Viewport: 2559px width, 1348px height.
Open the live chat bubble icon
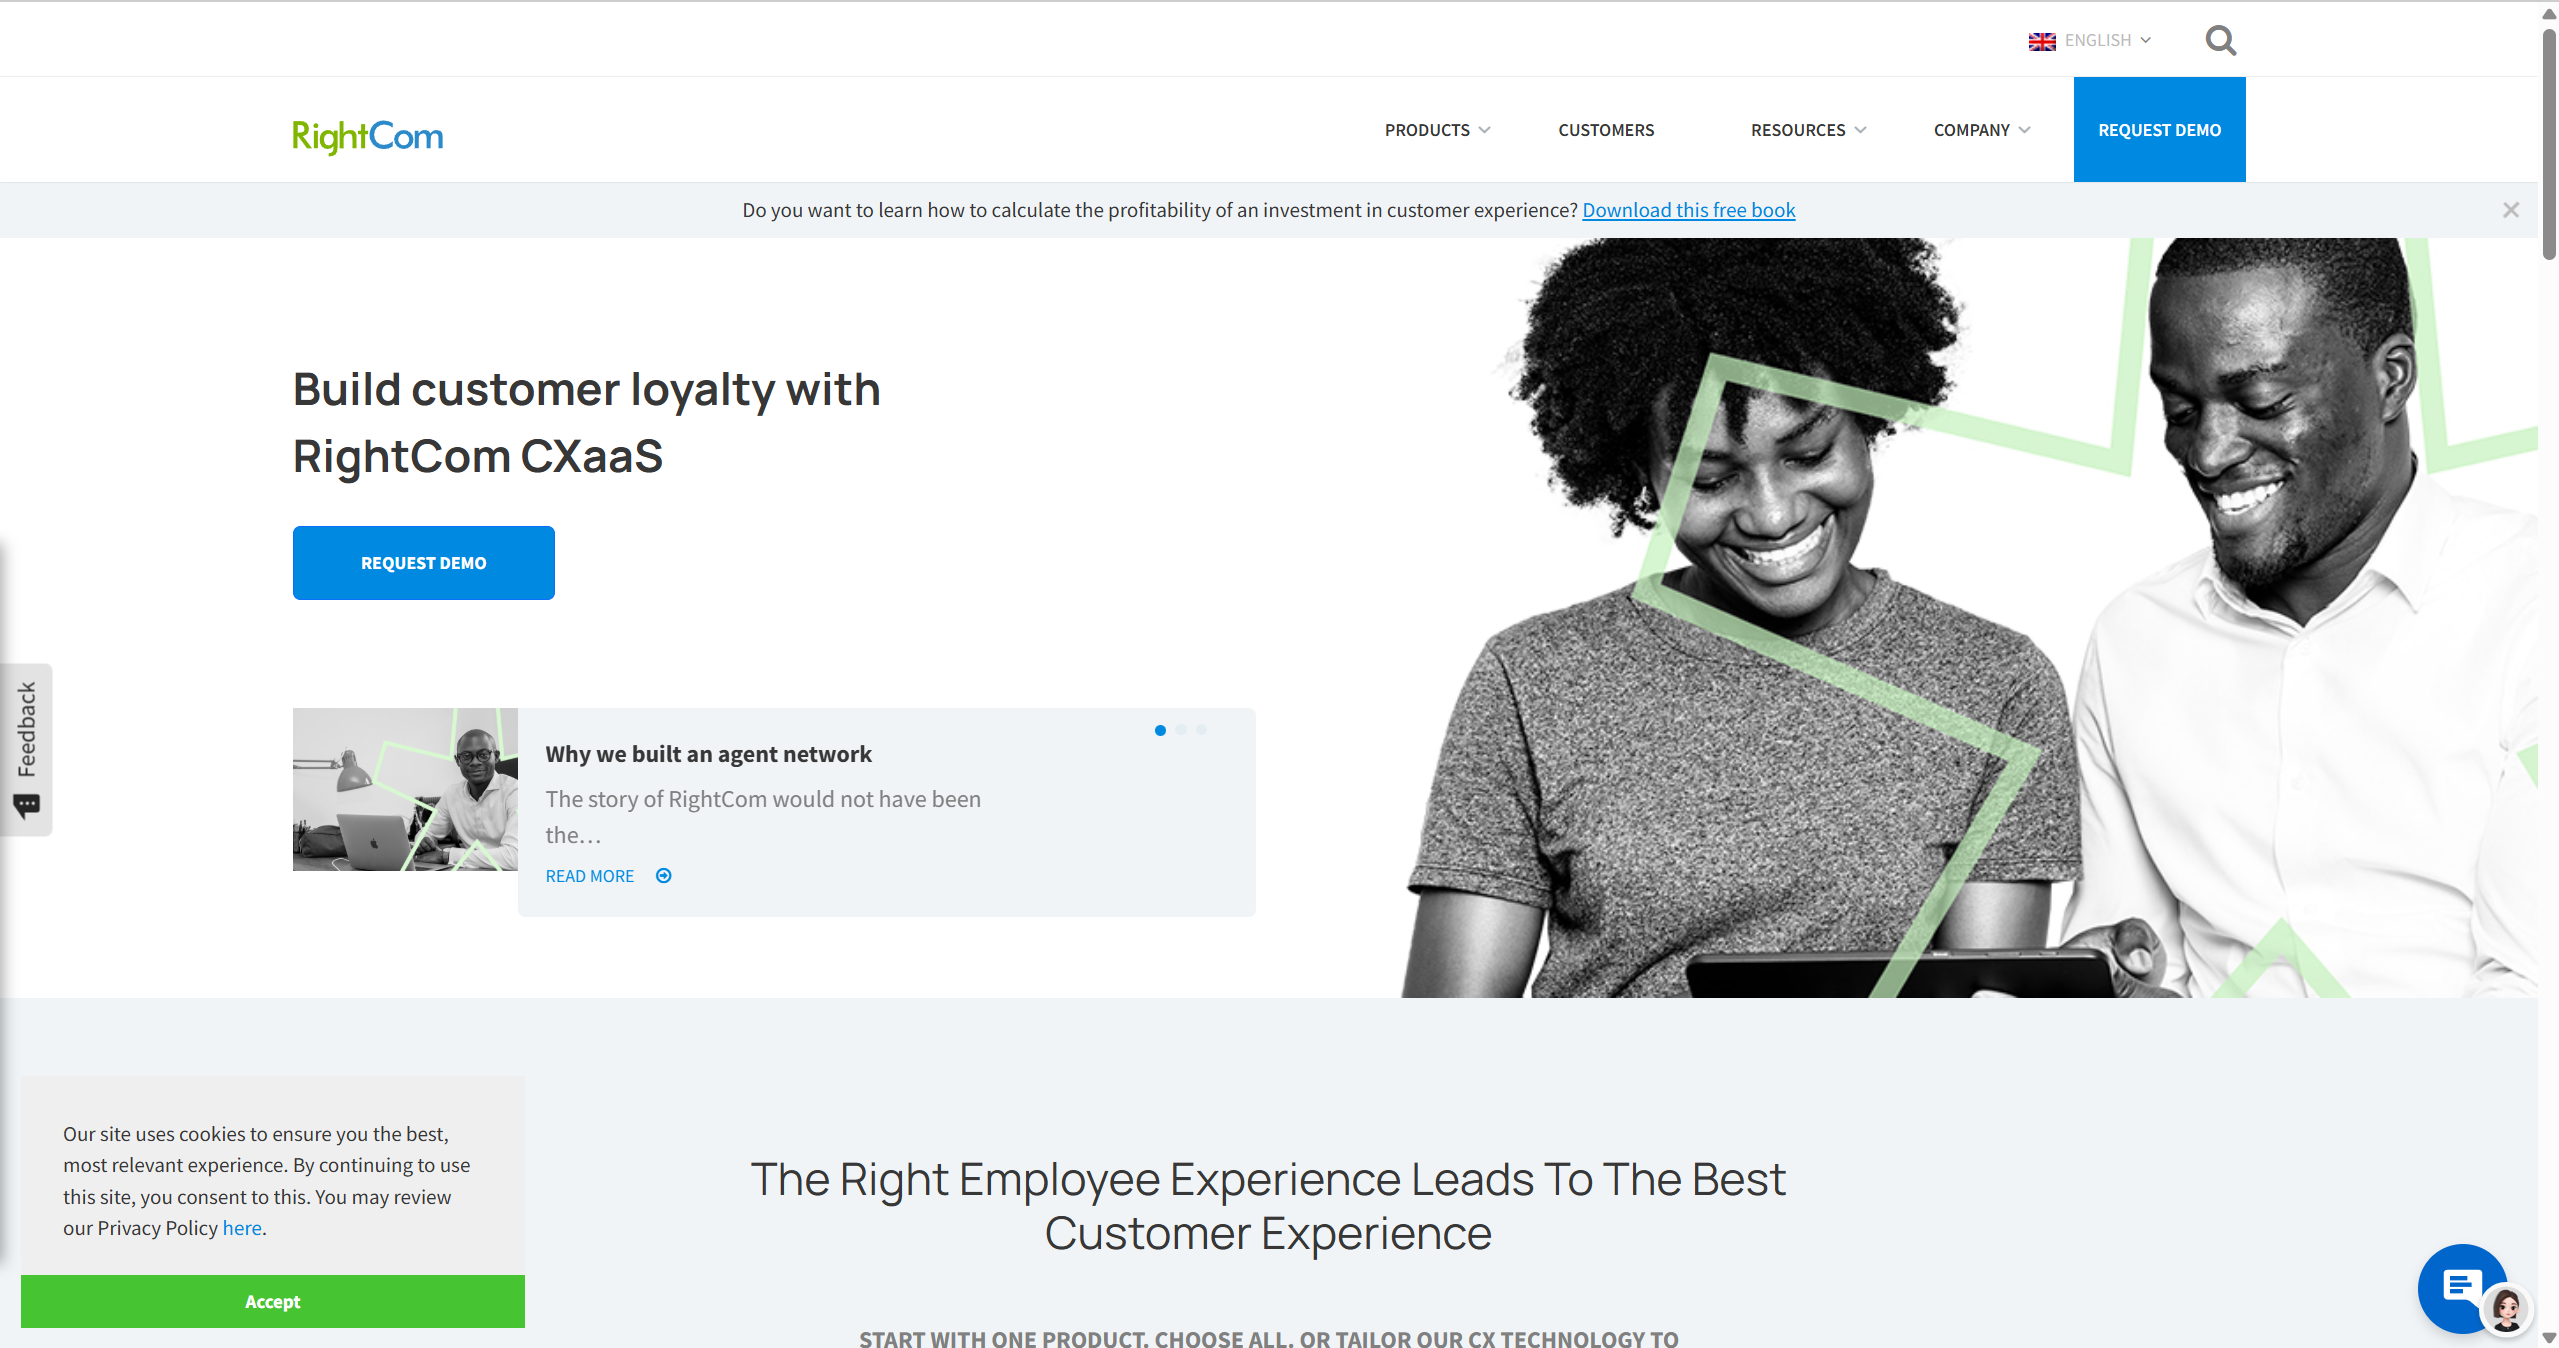[x=2460, y=1286]
